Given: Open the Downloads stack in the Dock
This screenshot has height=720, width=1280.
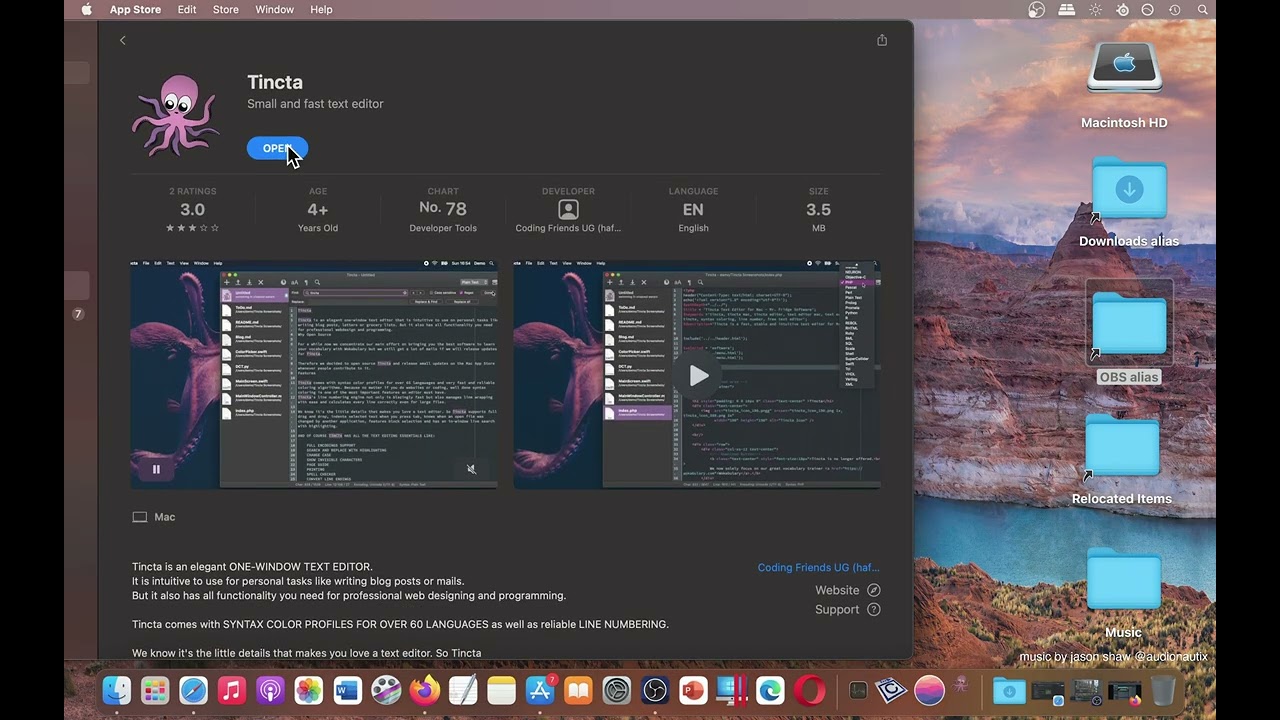Looking at the screenshot, I should (1009, 690).
